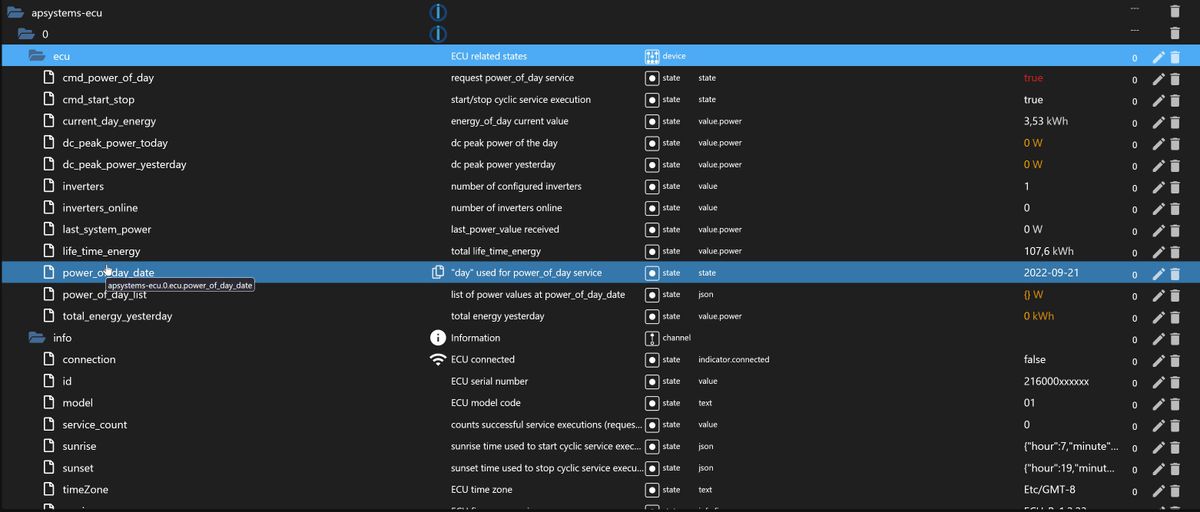Select the inverters_online state row
This screenshot has width=1200, height=512.
pyautogui.click(x=600, y=208)
